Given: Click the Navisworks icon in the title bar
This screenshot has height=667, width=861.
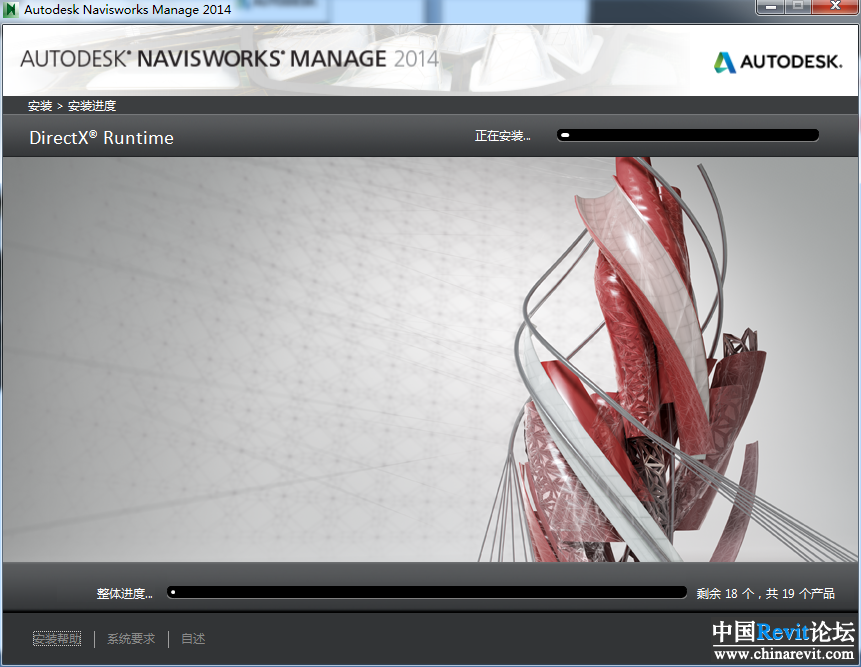Looking at the screenshot, I should (x=11, y=10).
